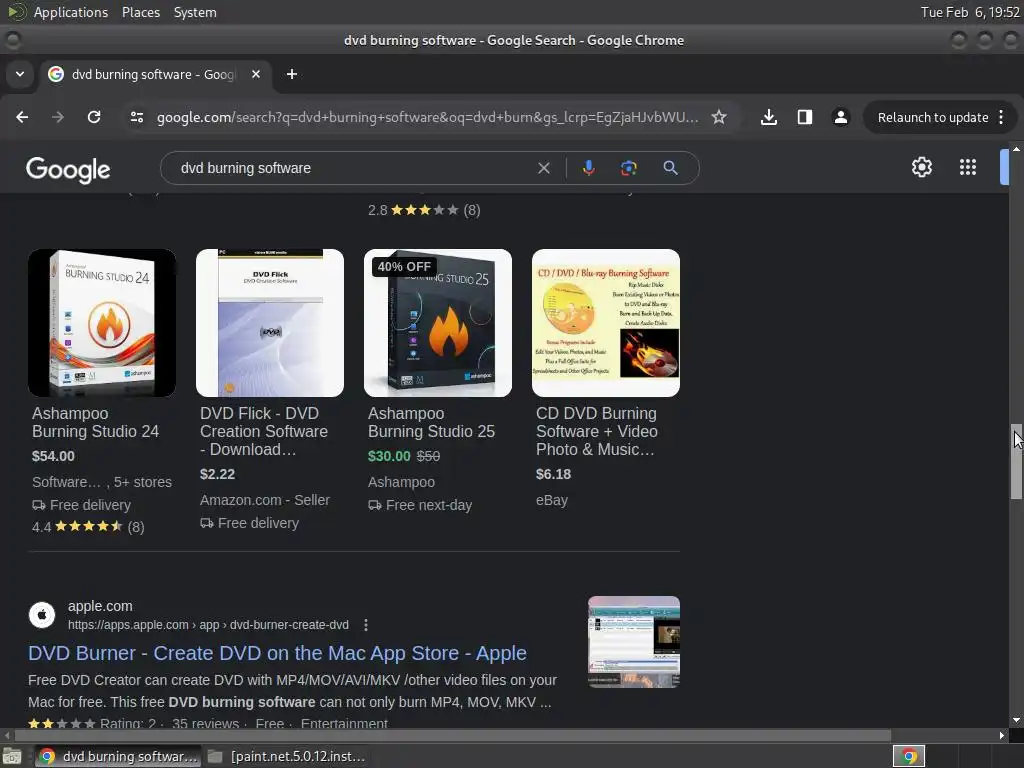Open Ashampoo Burning Studio 24 product title

click(95, 423)
